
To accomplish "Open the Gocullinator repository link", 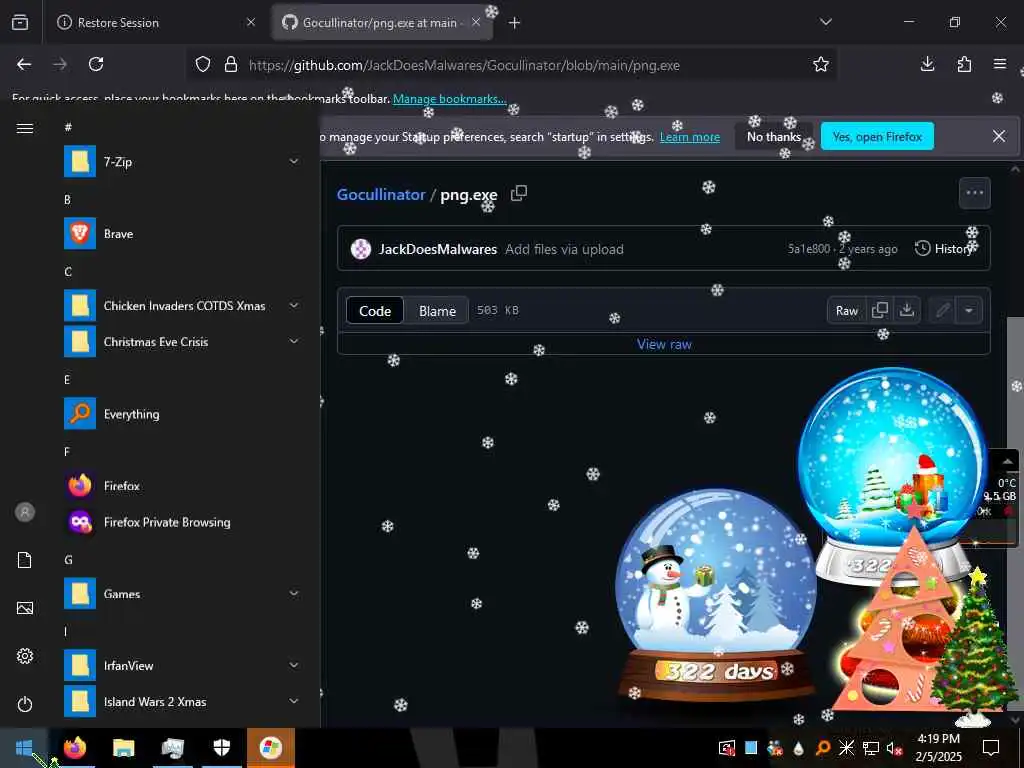I will [x=381, y=195].
